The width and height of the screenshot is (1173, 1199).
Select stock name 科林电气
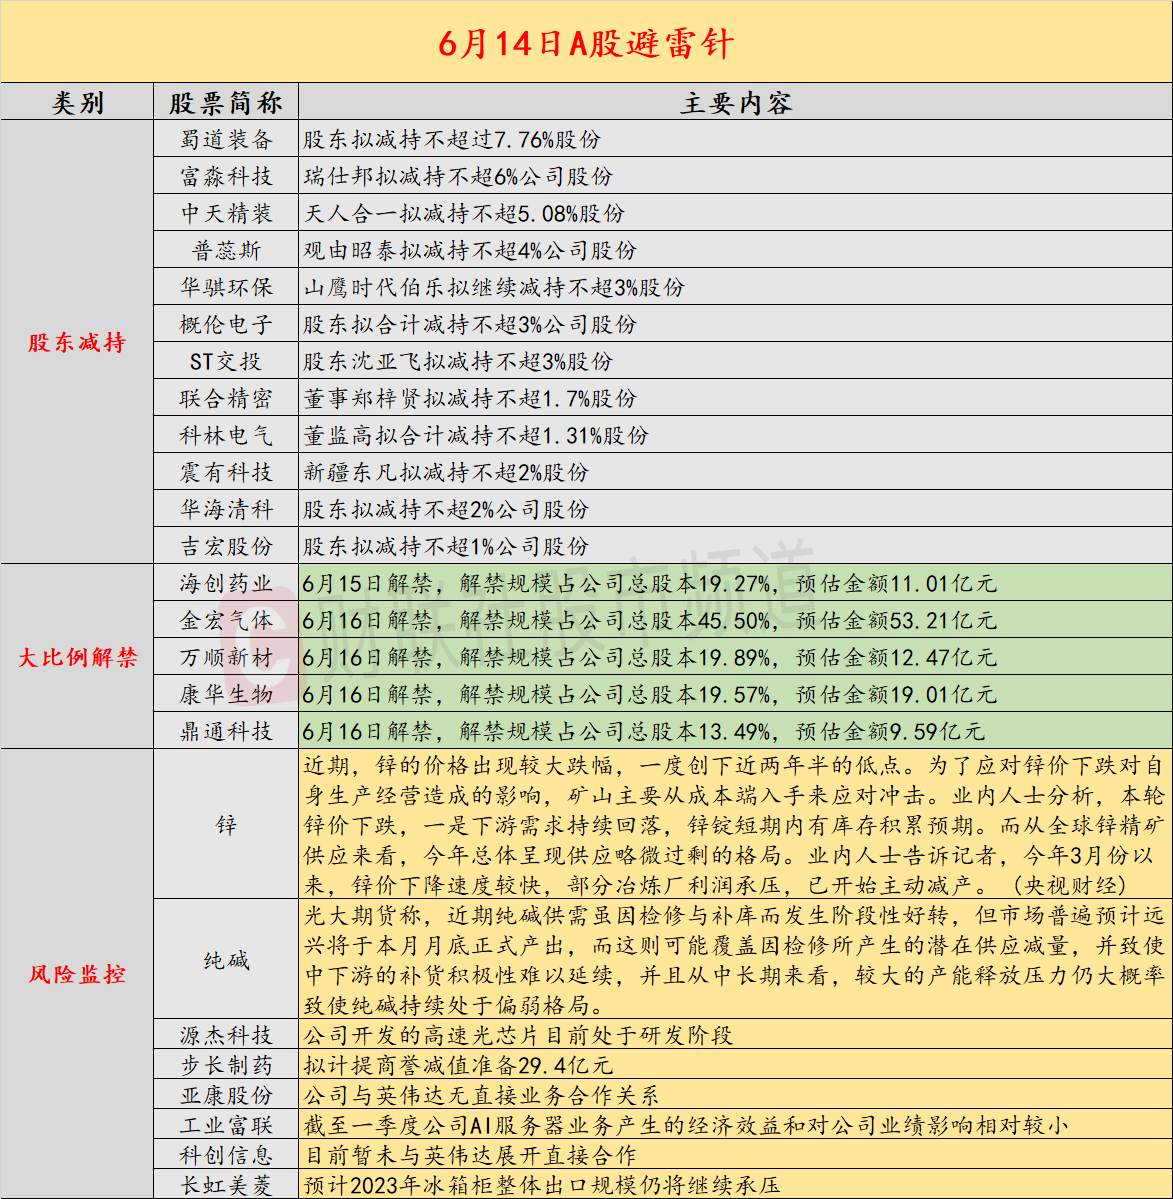pos(226,435)
